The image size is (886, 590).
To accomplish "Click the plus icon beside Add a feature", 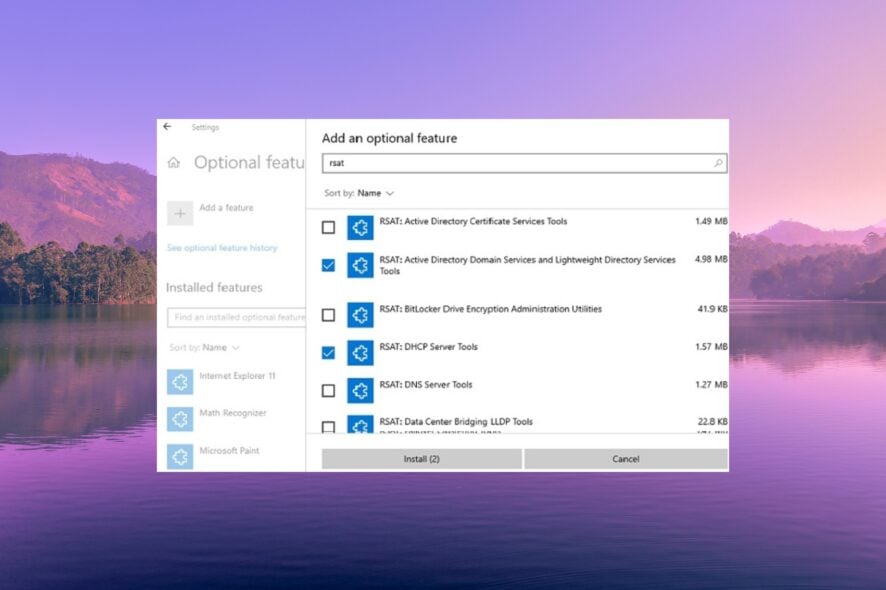I will [x=180, y=214].
